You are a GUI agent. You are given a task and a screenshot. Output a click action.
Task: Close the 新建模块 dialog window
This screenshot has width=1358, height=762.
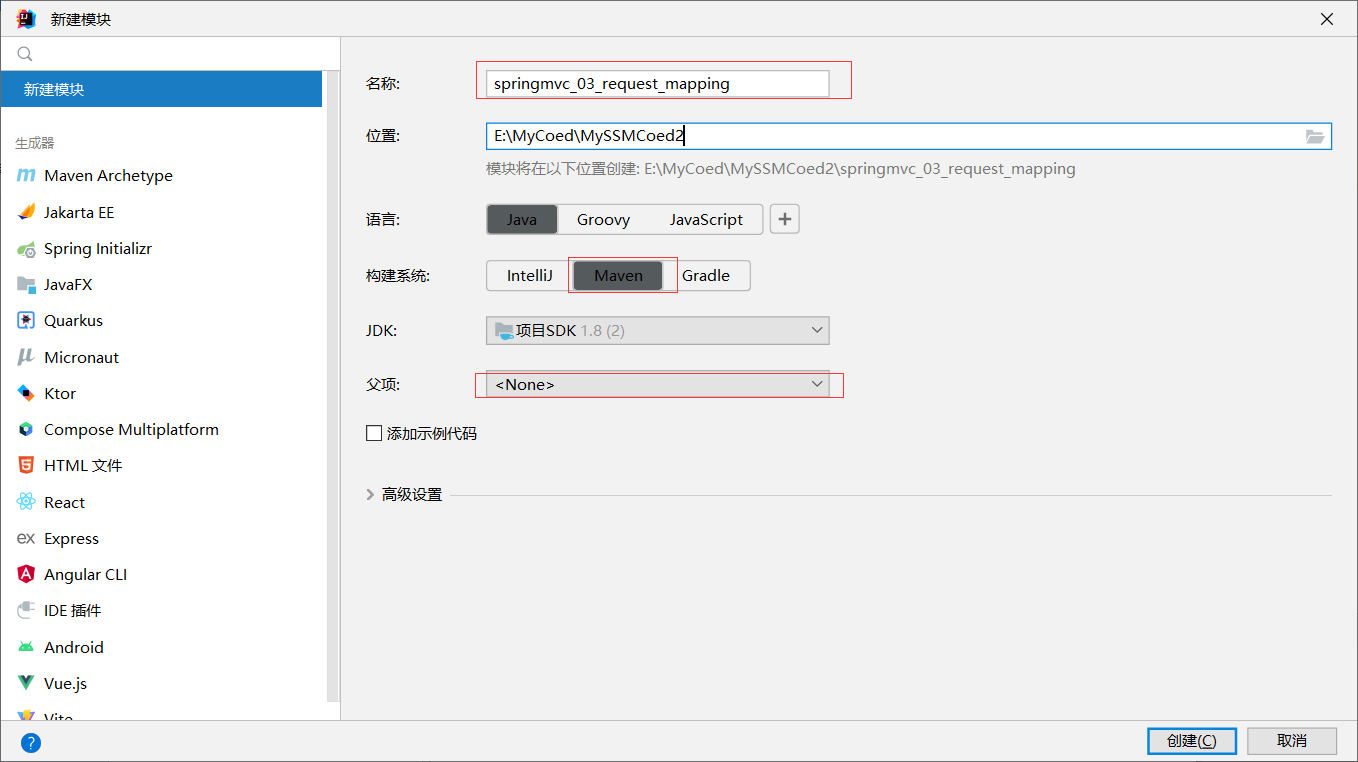(1327, 19)
